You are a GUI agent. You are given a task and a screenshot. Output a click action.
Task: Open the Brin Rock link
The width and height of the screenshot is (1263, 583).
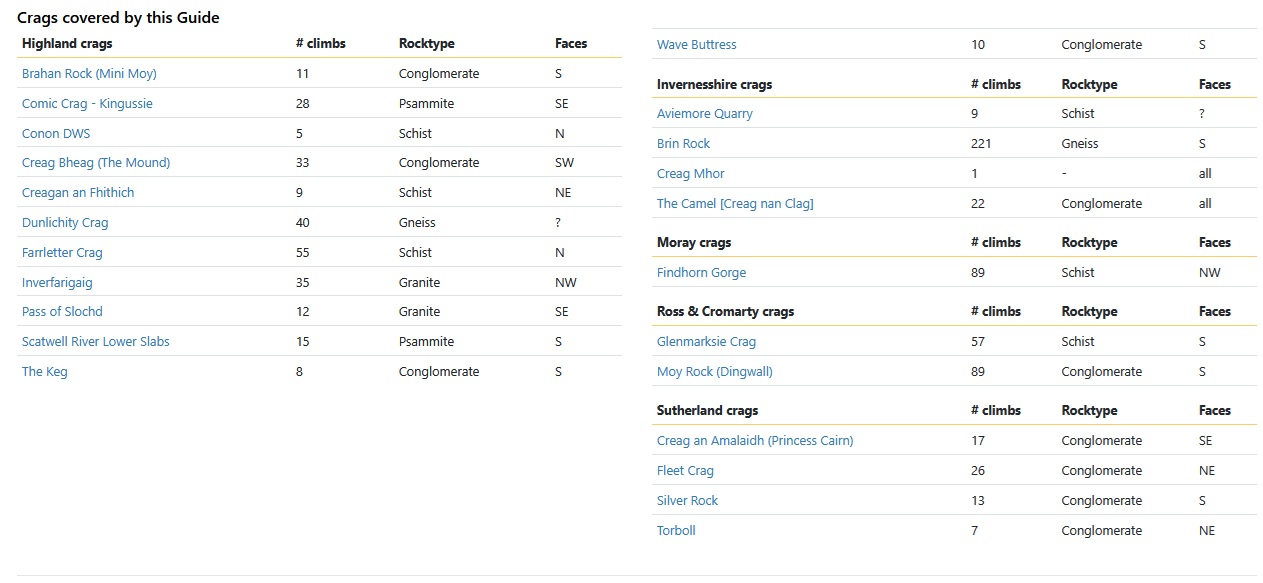coord(684,144)
